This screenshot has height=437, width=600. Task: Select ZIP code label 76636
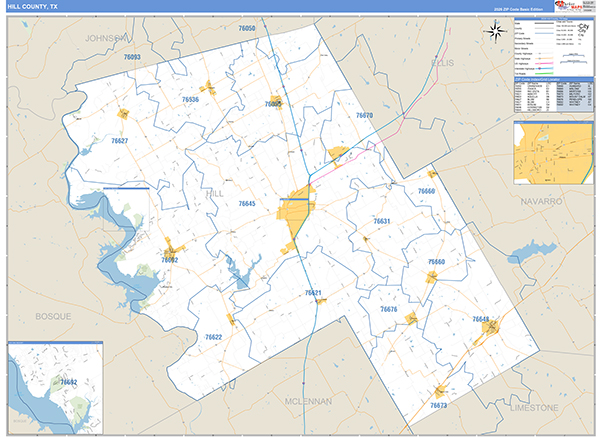pyautogui.click(x=190, y=99)
